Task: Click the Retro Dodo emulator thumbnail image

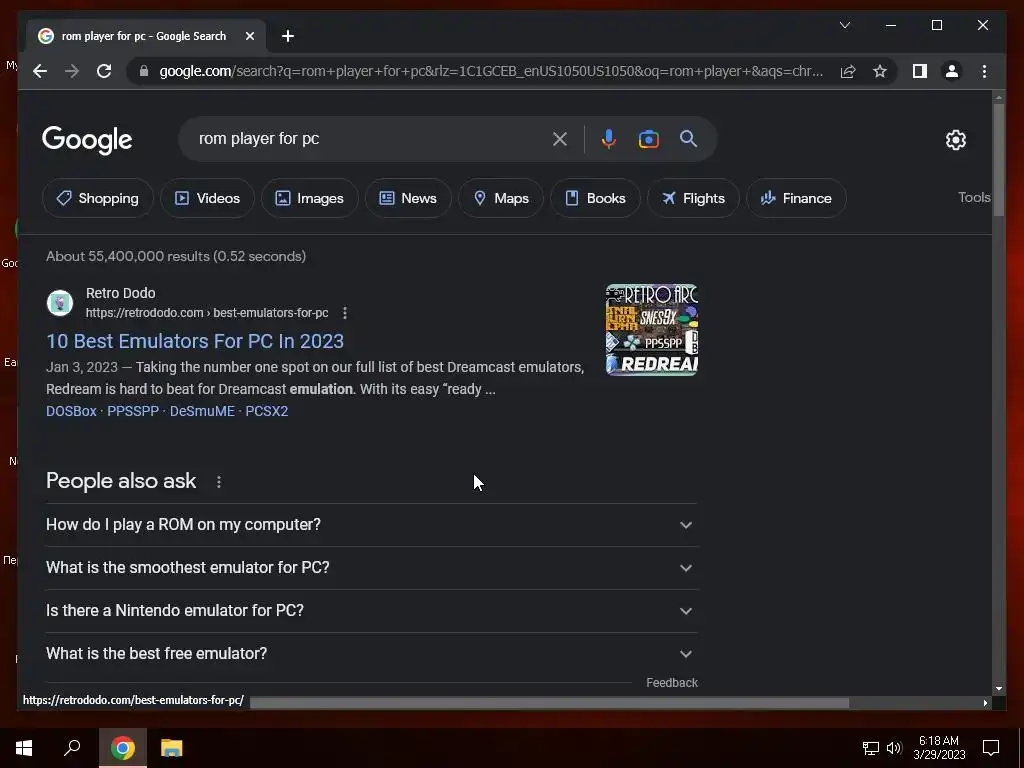Action: [652, 330]
